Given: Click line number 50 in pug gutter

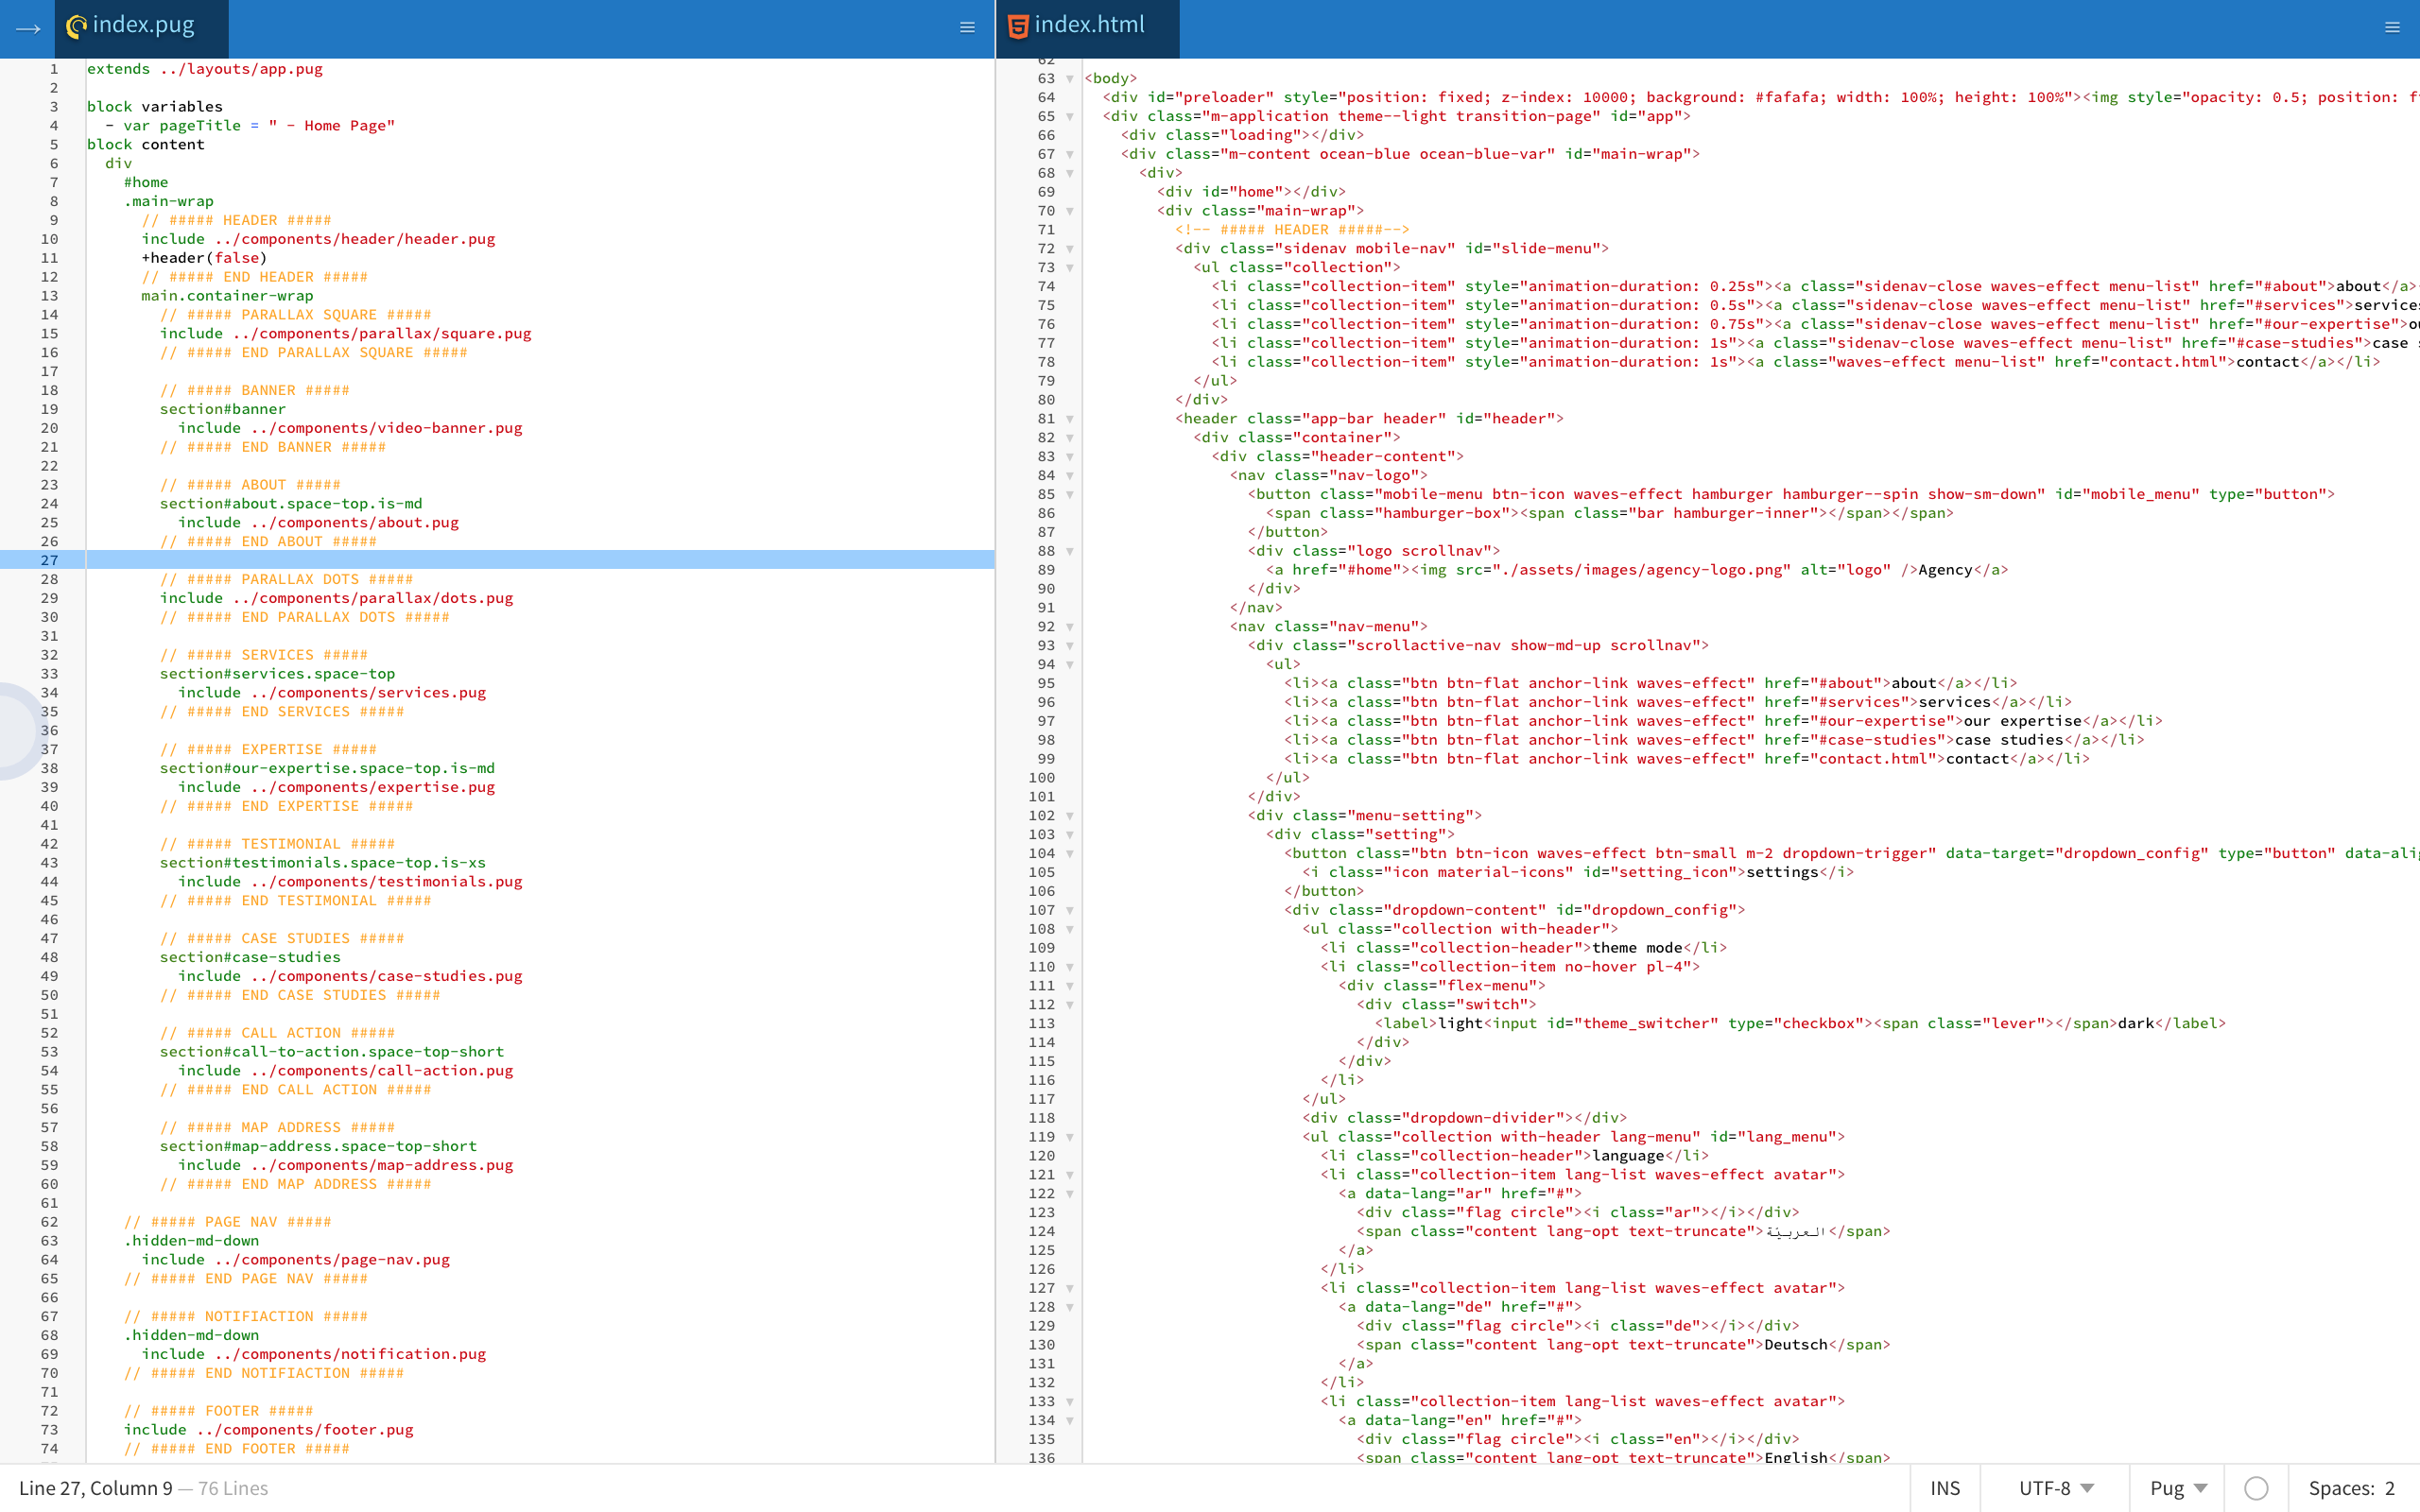Looking at the screenshot, I should [49, 995].
